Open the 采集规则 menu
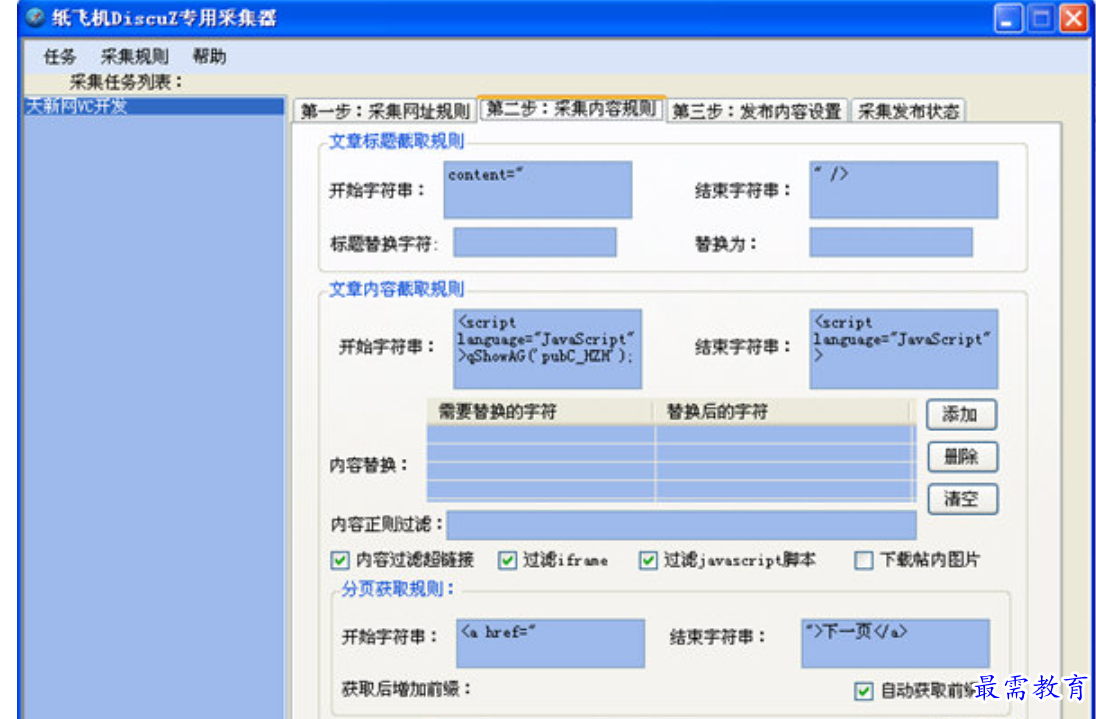The width and height of the screenshot is (1096, 719). [x=134, y=57]
